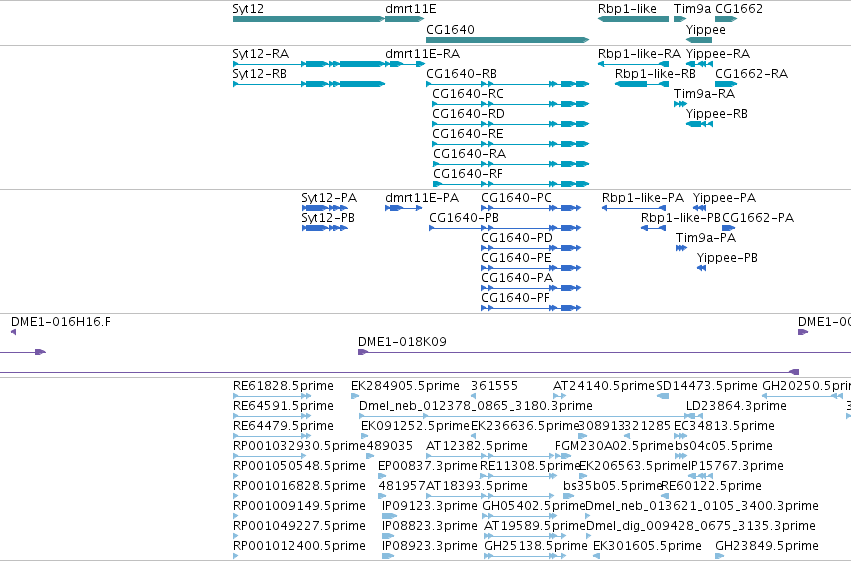The image size is (851, 561).
Task: Select the CG1640-RC transcript label
Action: [x=468, y=94]
